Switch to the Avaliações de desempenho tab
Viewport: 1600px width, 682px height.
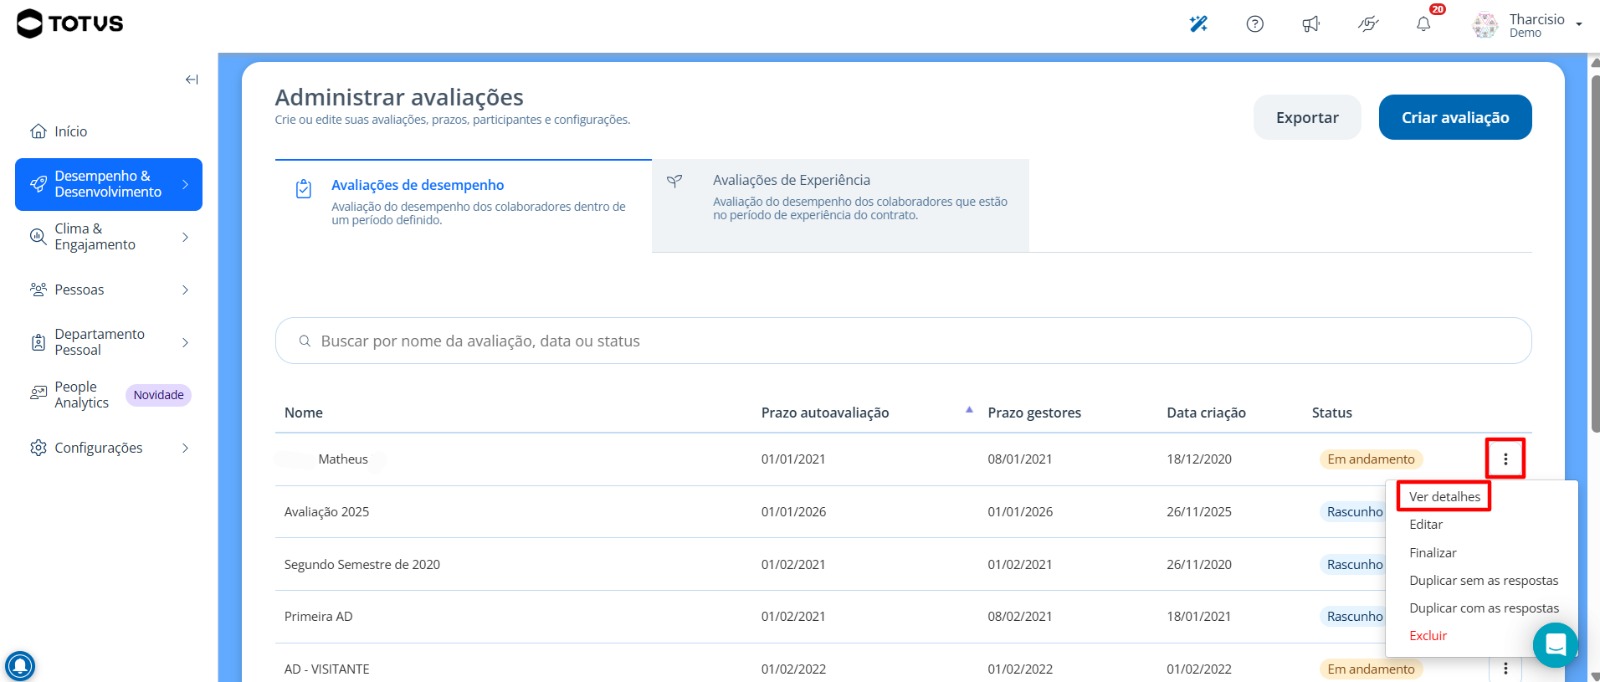tap(463, 206)
